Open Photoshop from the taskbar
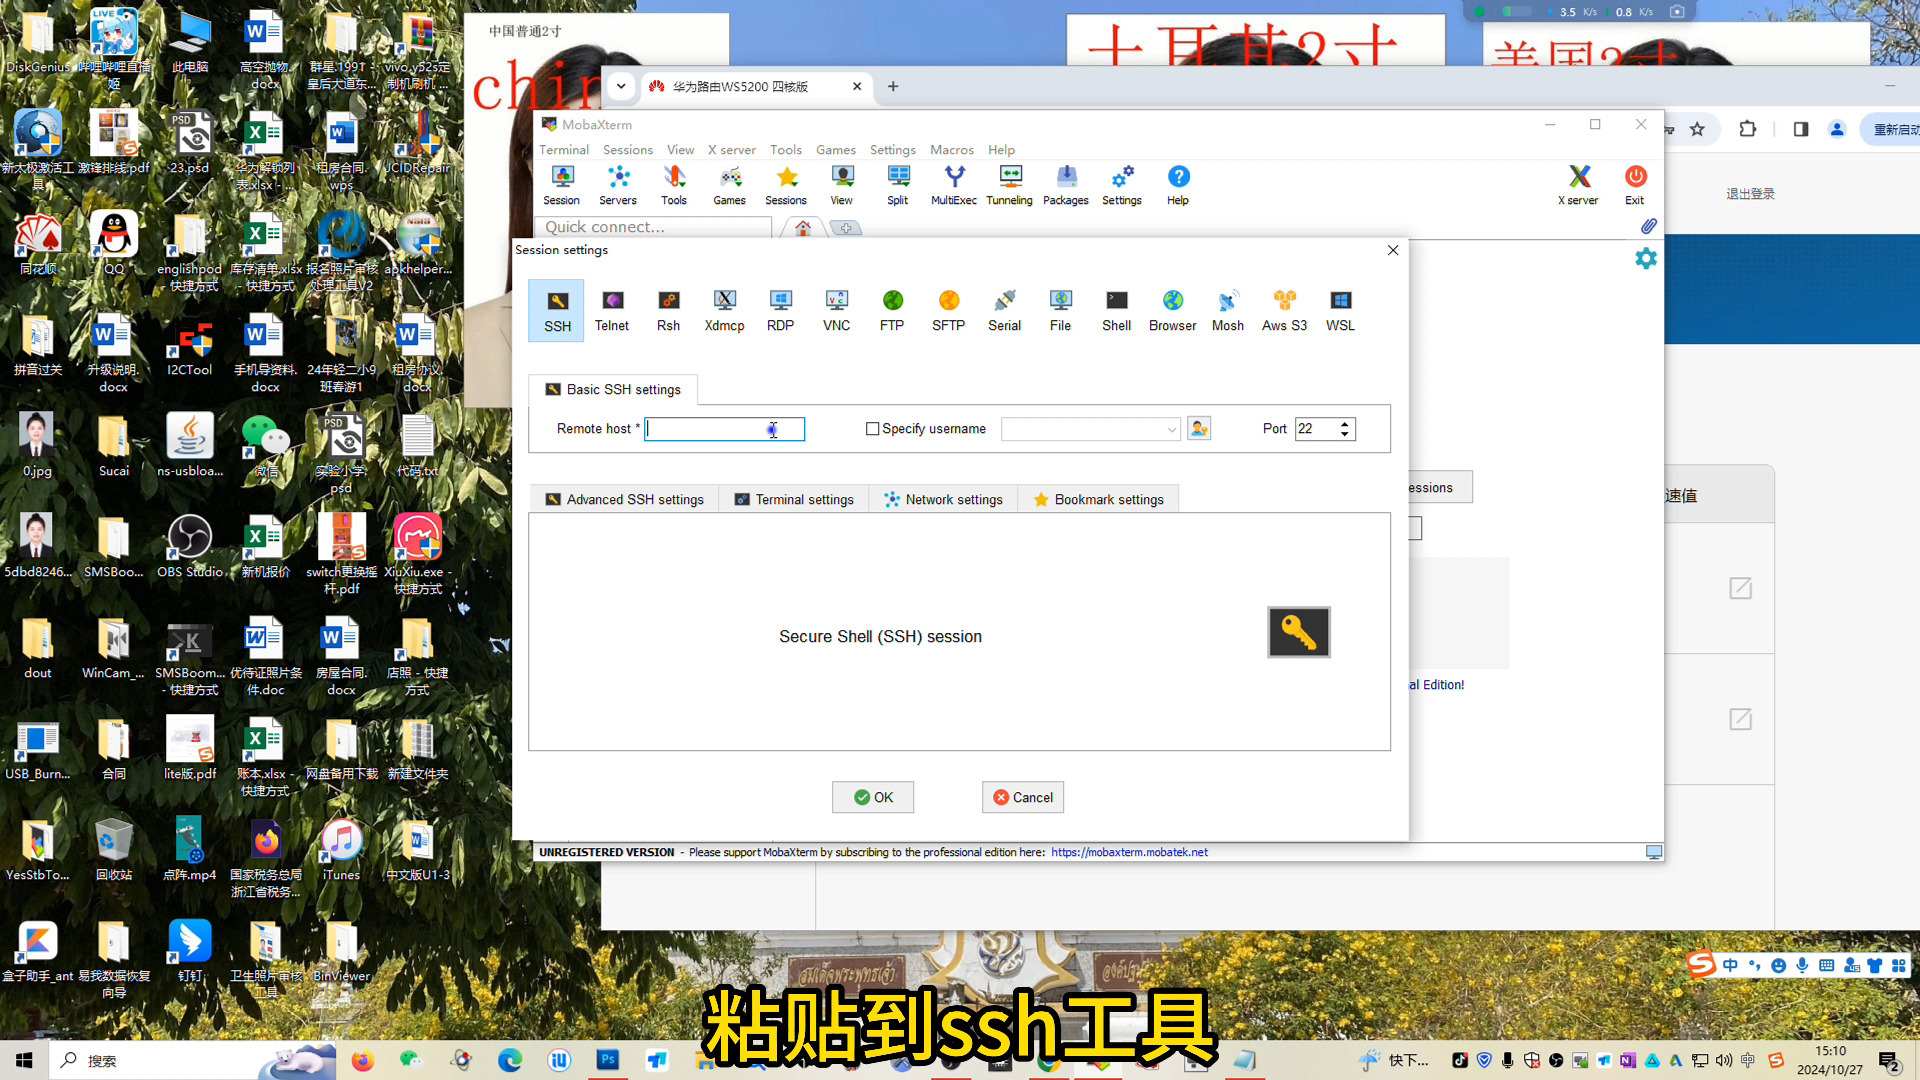 point(607,1060)
